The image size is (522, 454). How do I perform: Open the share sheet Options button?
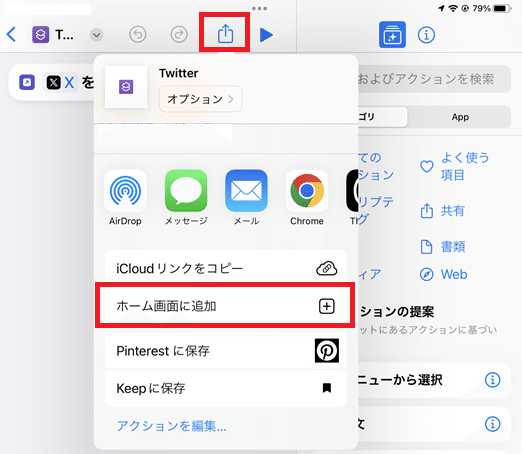pos(200,99)
